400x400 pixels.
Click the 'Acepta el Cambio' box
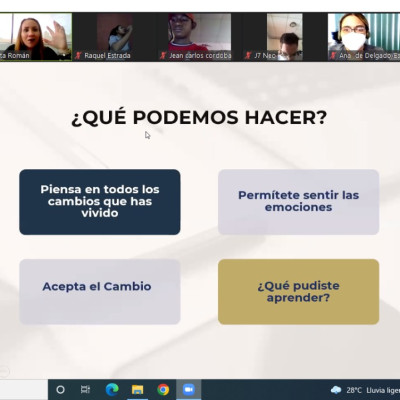(100, 292)
